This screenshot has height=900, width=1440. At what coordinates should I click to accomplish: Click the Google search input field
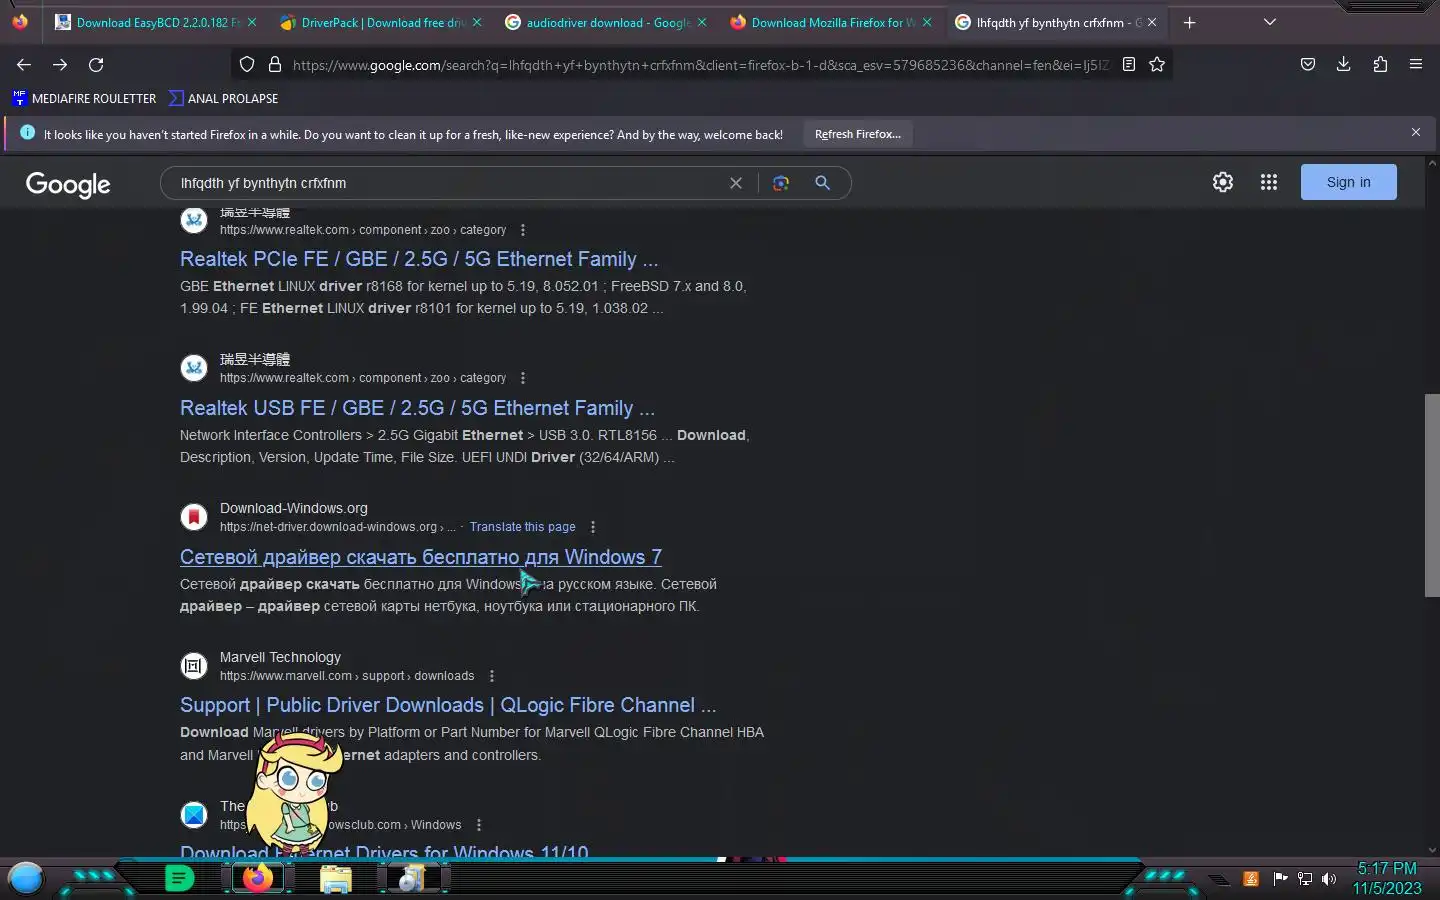tap(450, 183)
